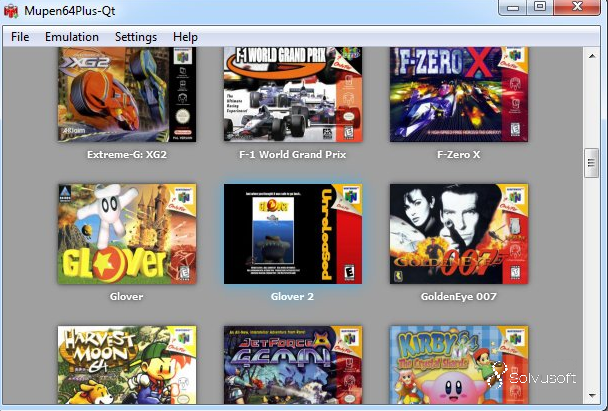The width and height of the screenshot is (608, 411).
Task: Select the GoldenEye 007 cover art
Action: [459, 234]
